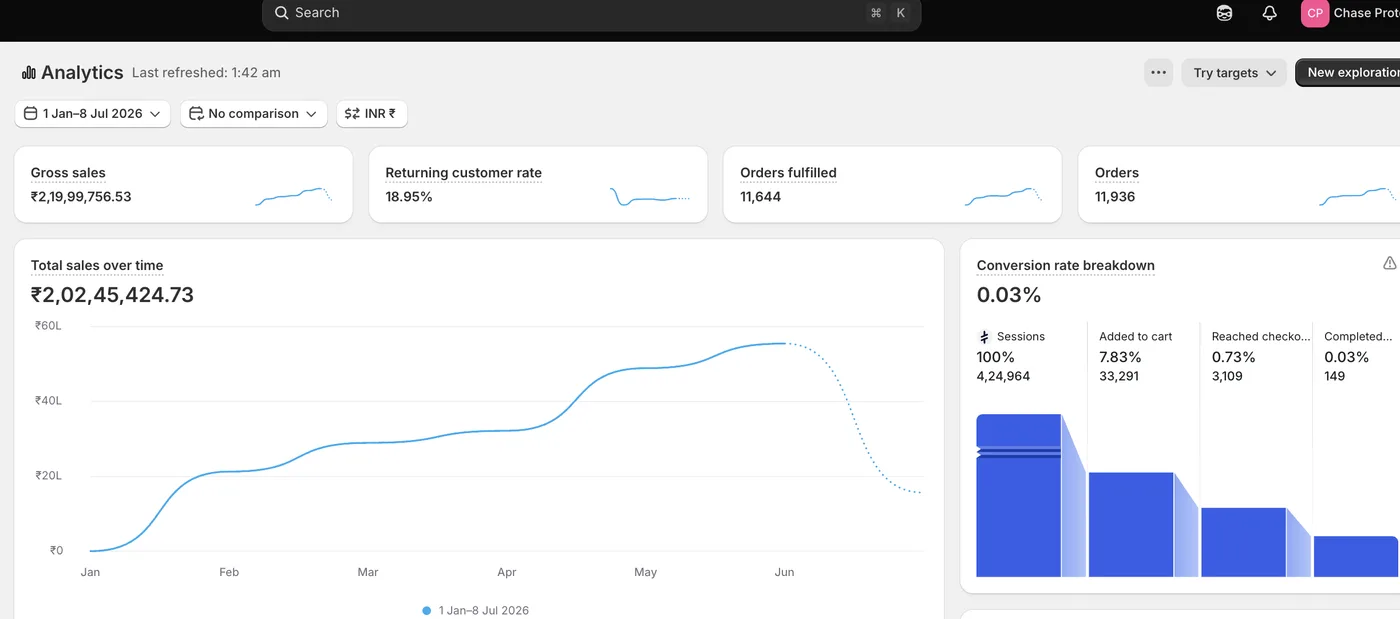This screenshot has height=619, width=1400.
Task: Expand the No comparison dropdown
Action: (254, 114)
